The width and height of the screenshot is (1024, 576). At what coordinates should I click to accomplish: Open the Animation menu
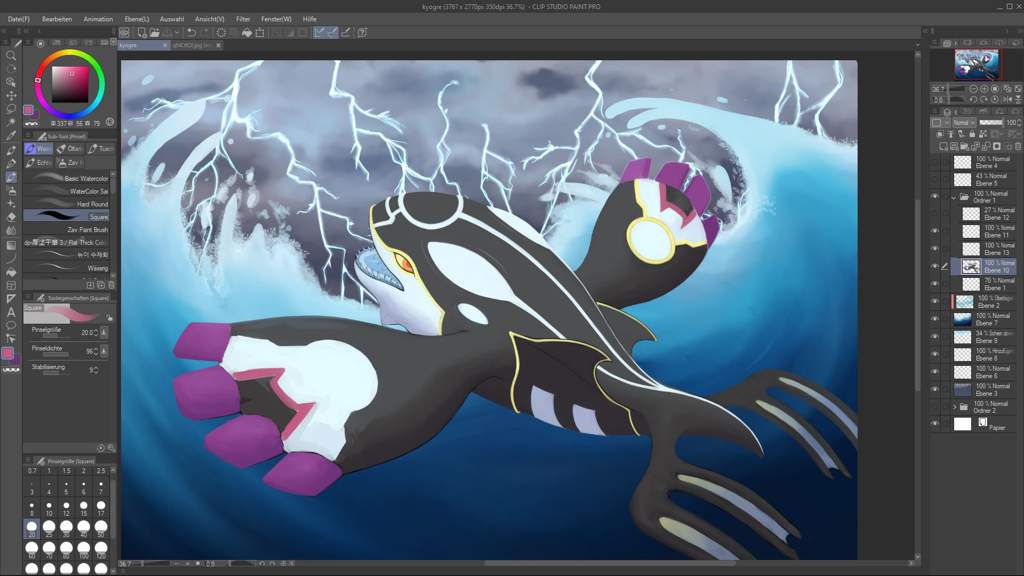pos(98,19)
